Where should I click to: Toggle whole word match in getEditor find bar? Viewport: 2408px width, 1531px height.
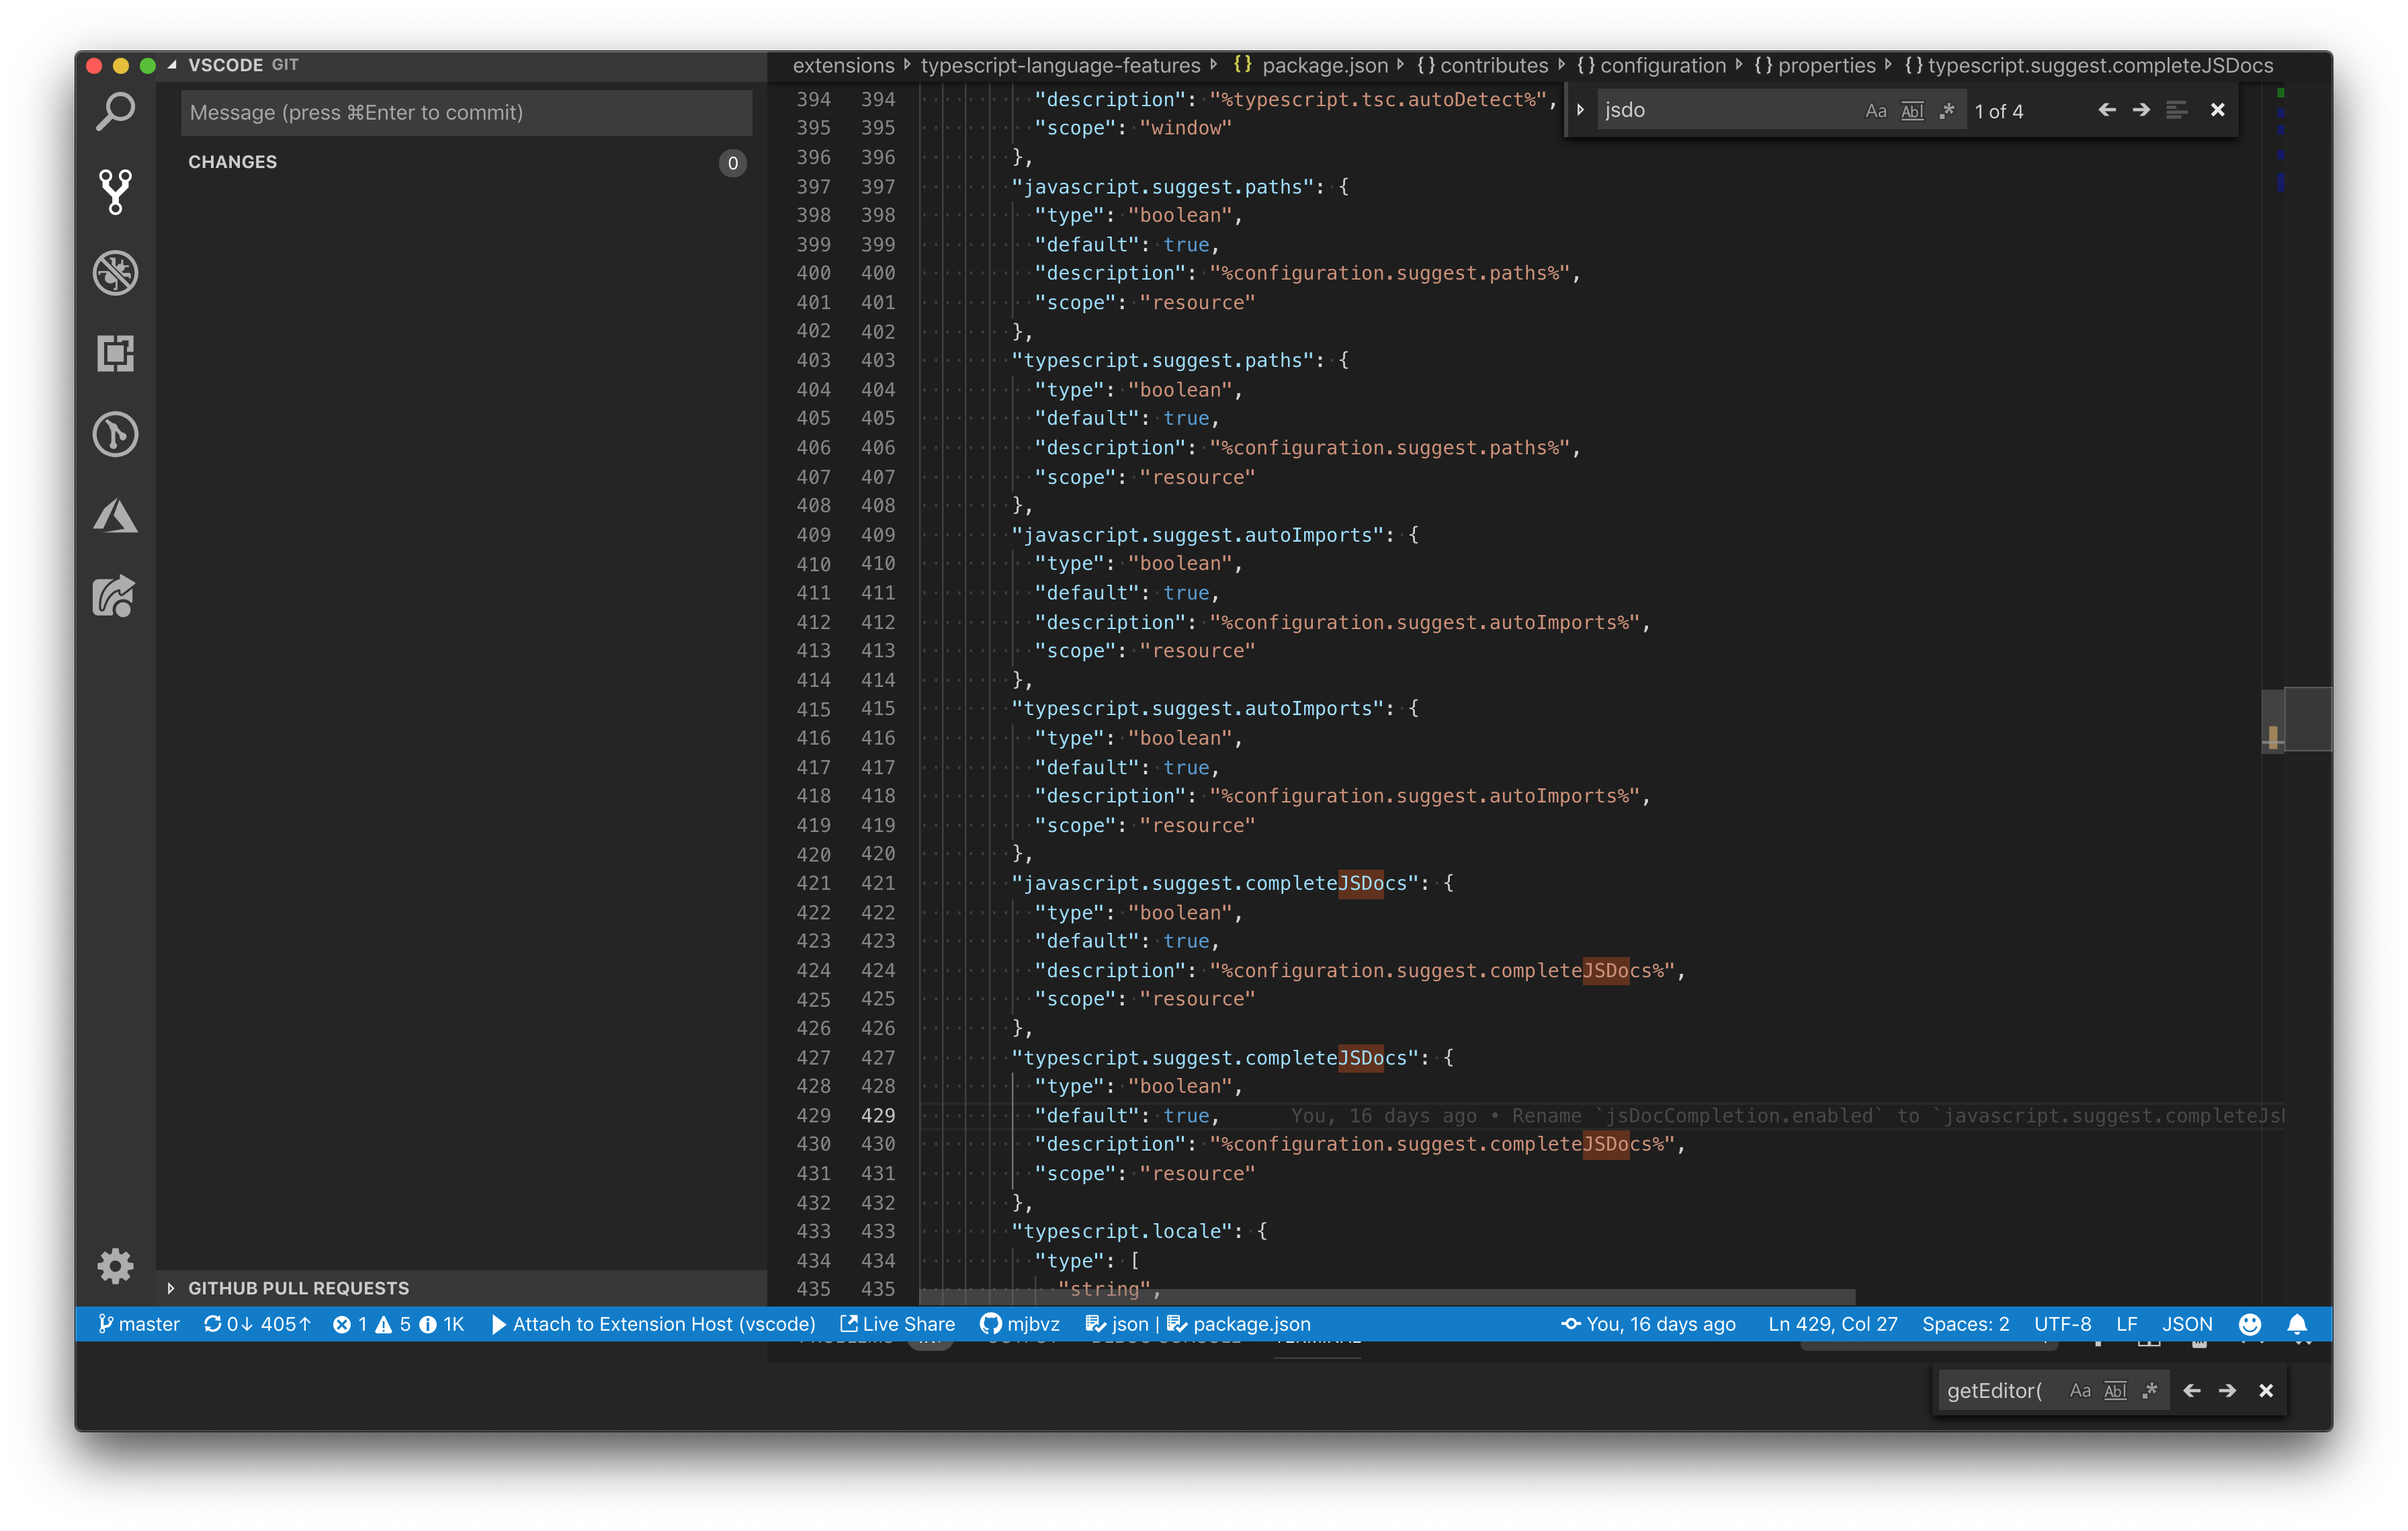click(x=2116, y=1390)
